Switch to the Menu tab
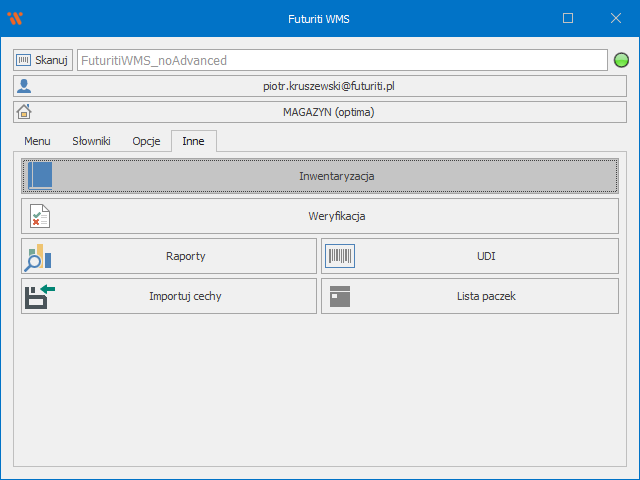Viewport: 640px width, 480px height. (37, 141)
